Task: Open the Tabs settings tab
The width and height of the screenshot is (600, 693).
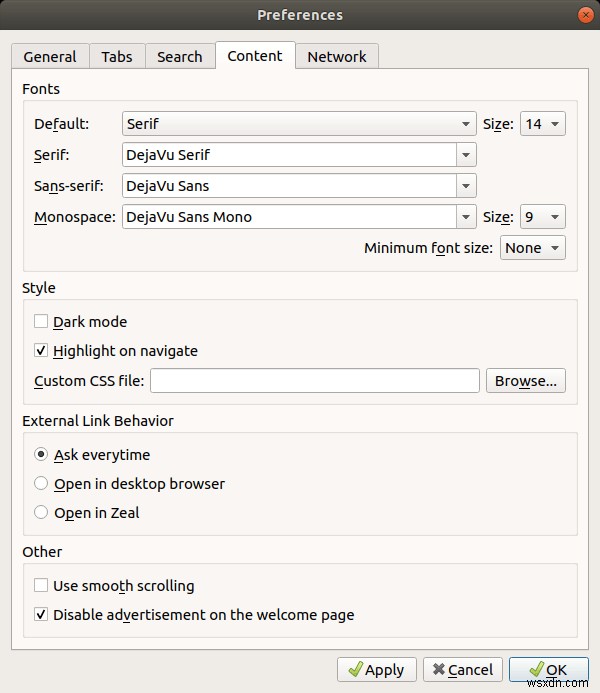Action: pos(117,57)
